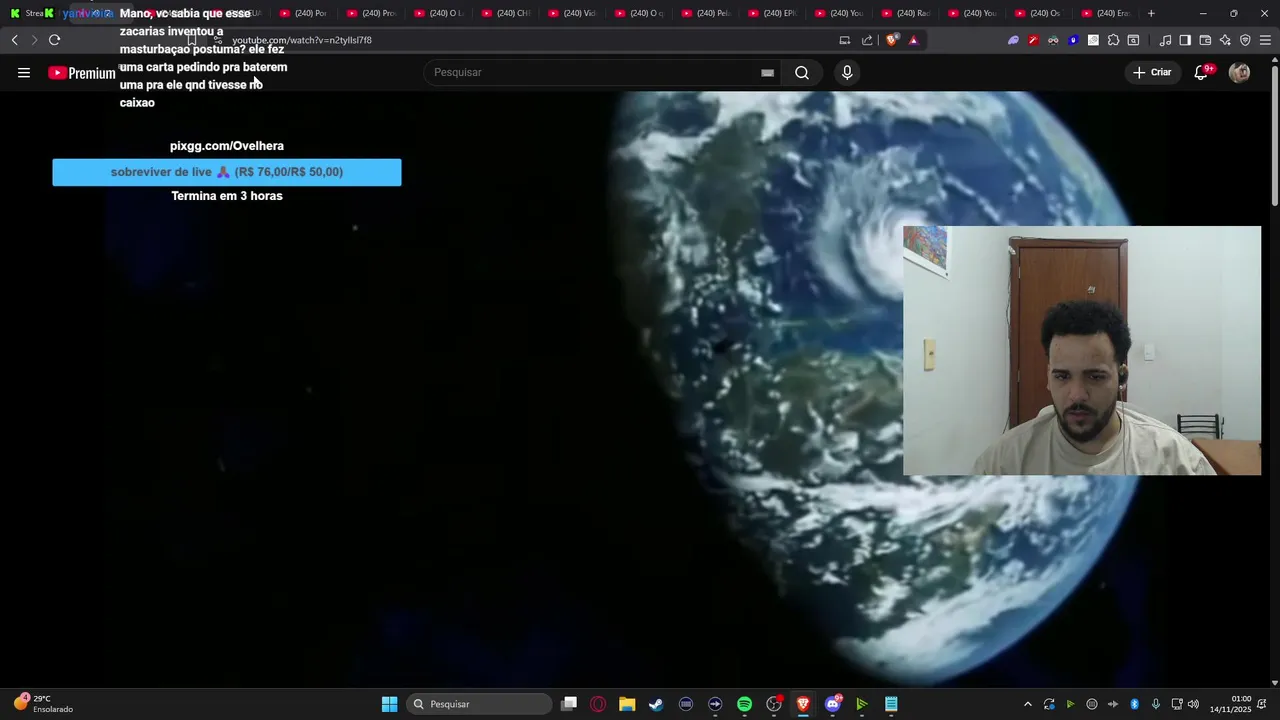Click the install/cast screen icon in the address bar
This screenshot has height=720, width=1280.
(845, 40)
